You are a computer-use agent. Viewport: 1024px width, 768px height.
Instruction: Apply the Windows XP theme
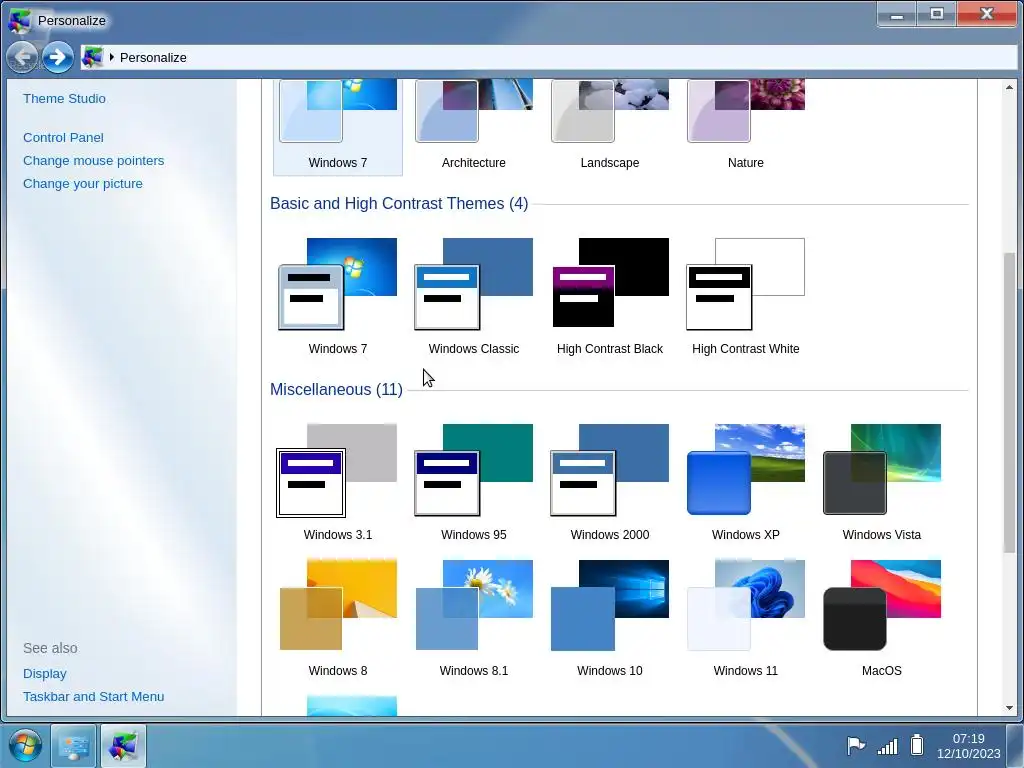pyautogui.click(x=746, y=470)
